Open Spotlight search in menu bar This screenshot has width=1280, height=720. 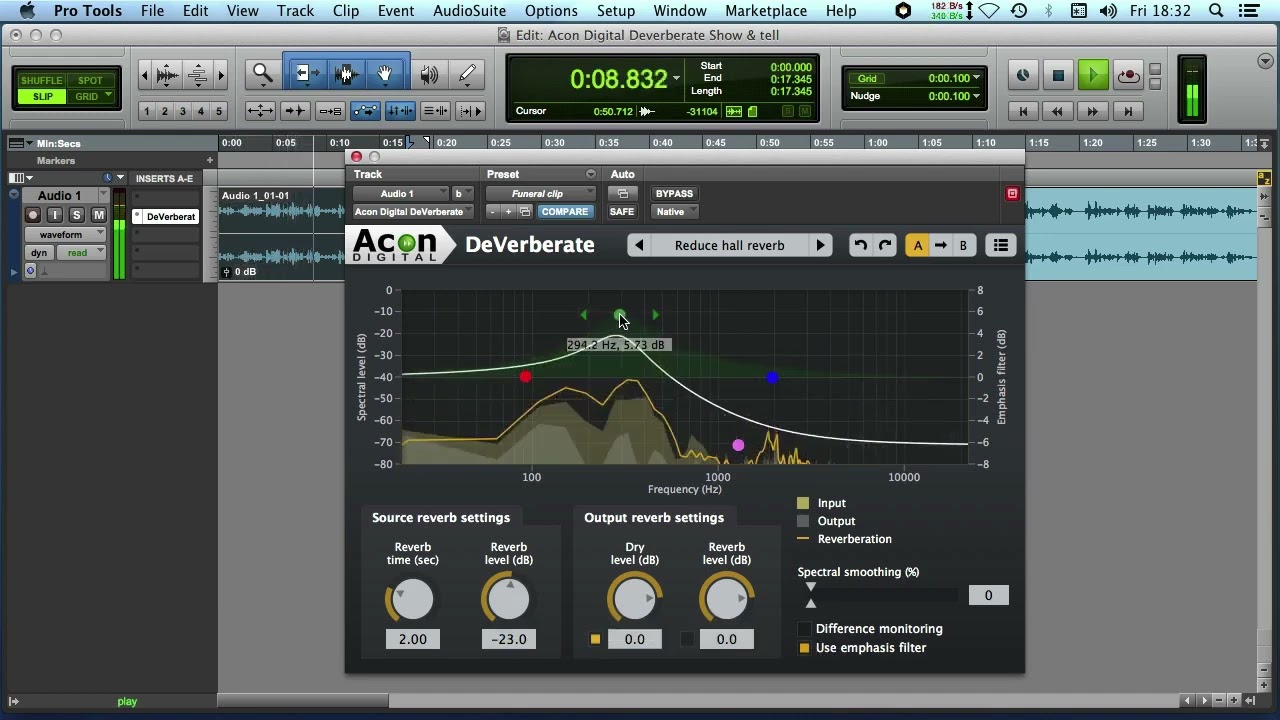(1216, 11)
